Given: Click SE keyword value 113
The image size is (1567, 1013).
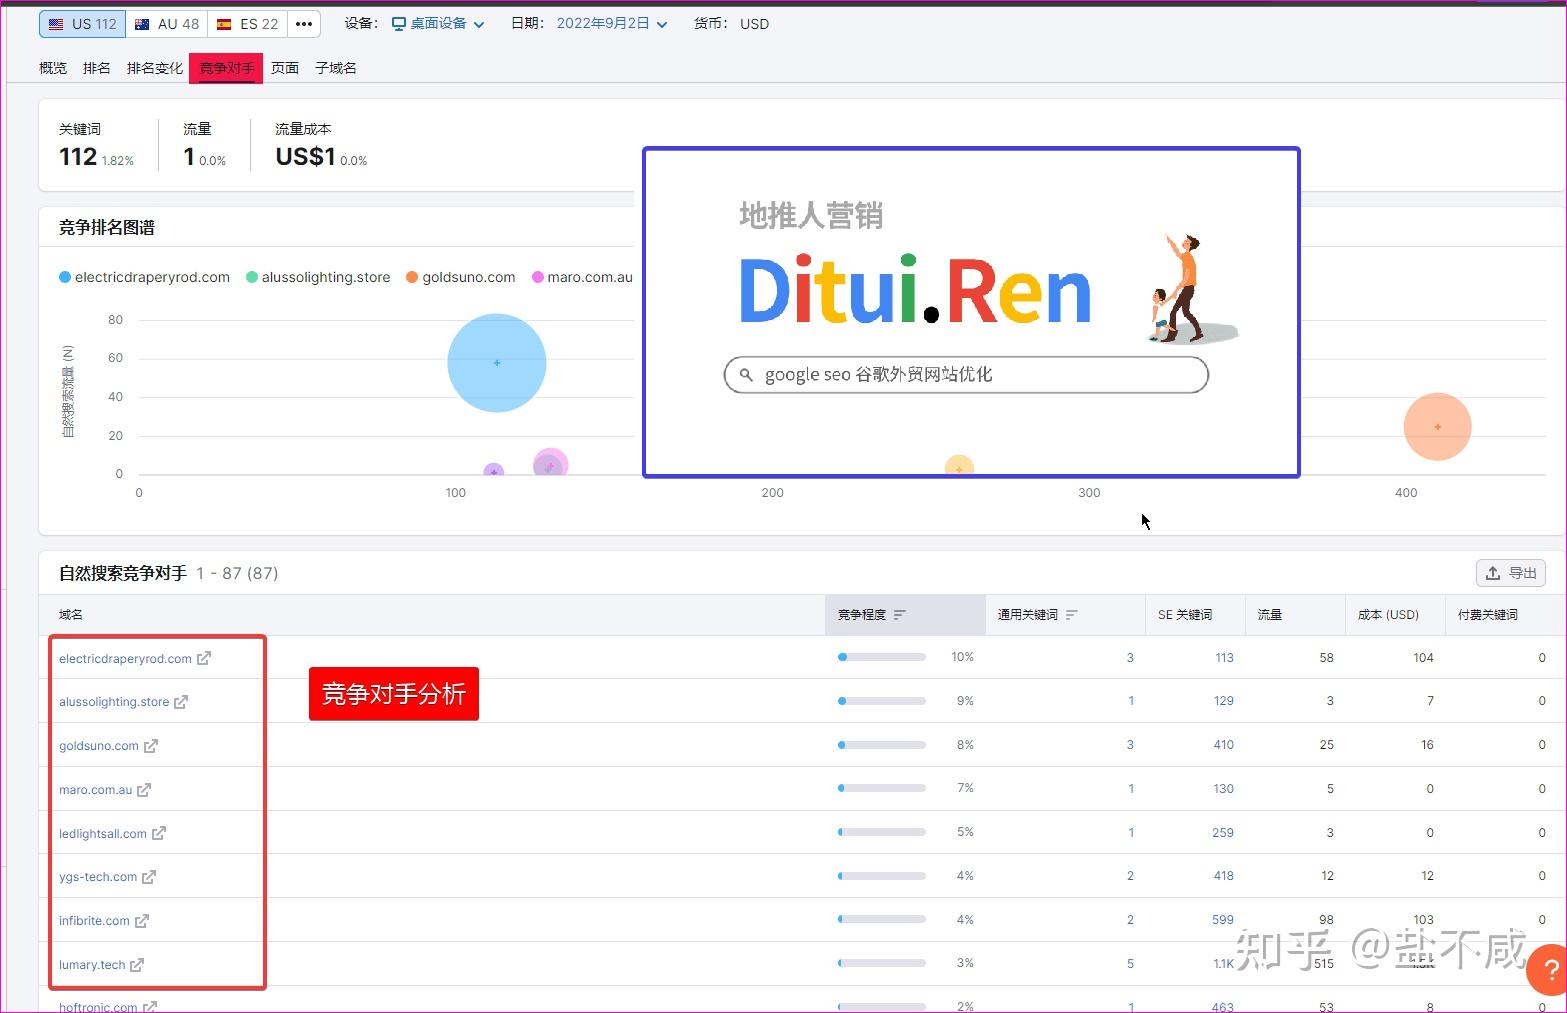Looking at the screenshot, I should pos(1224,658).
